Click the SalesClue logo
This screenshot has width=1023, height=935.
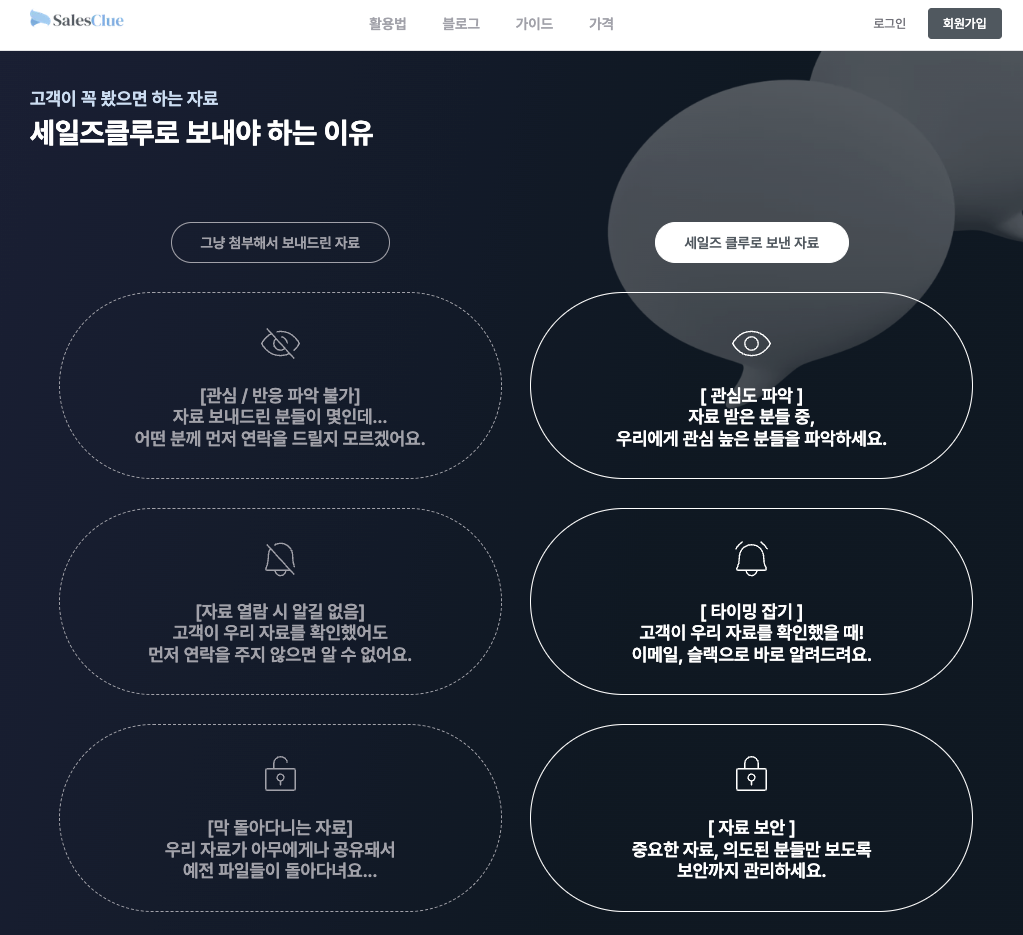77,20
